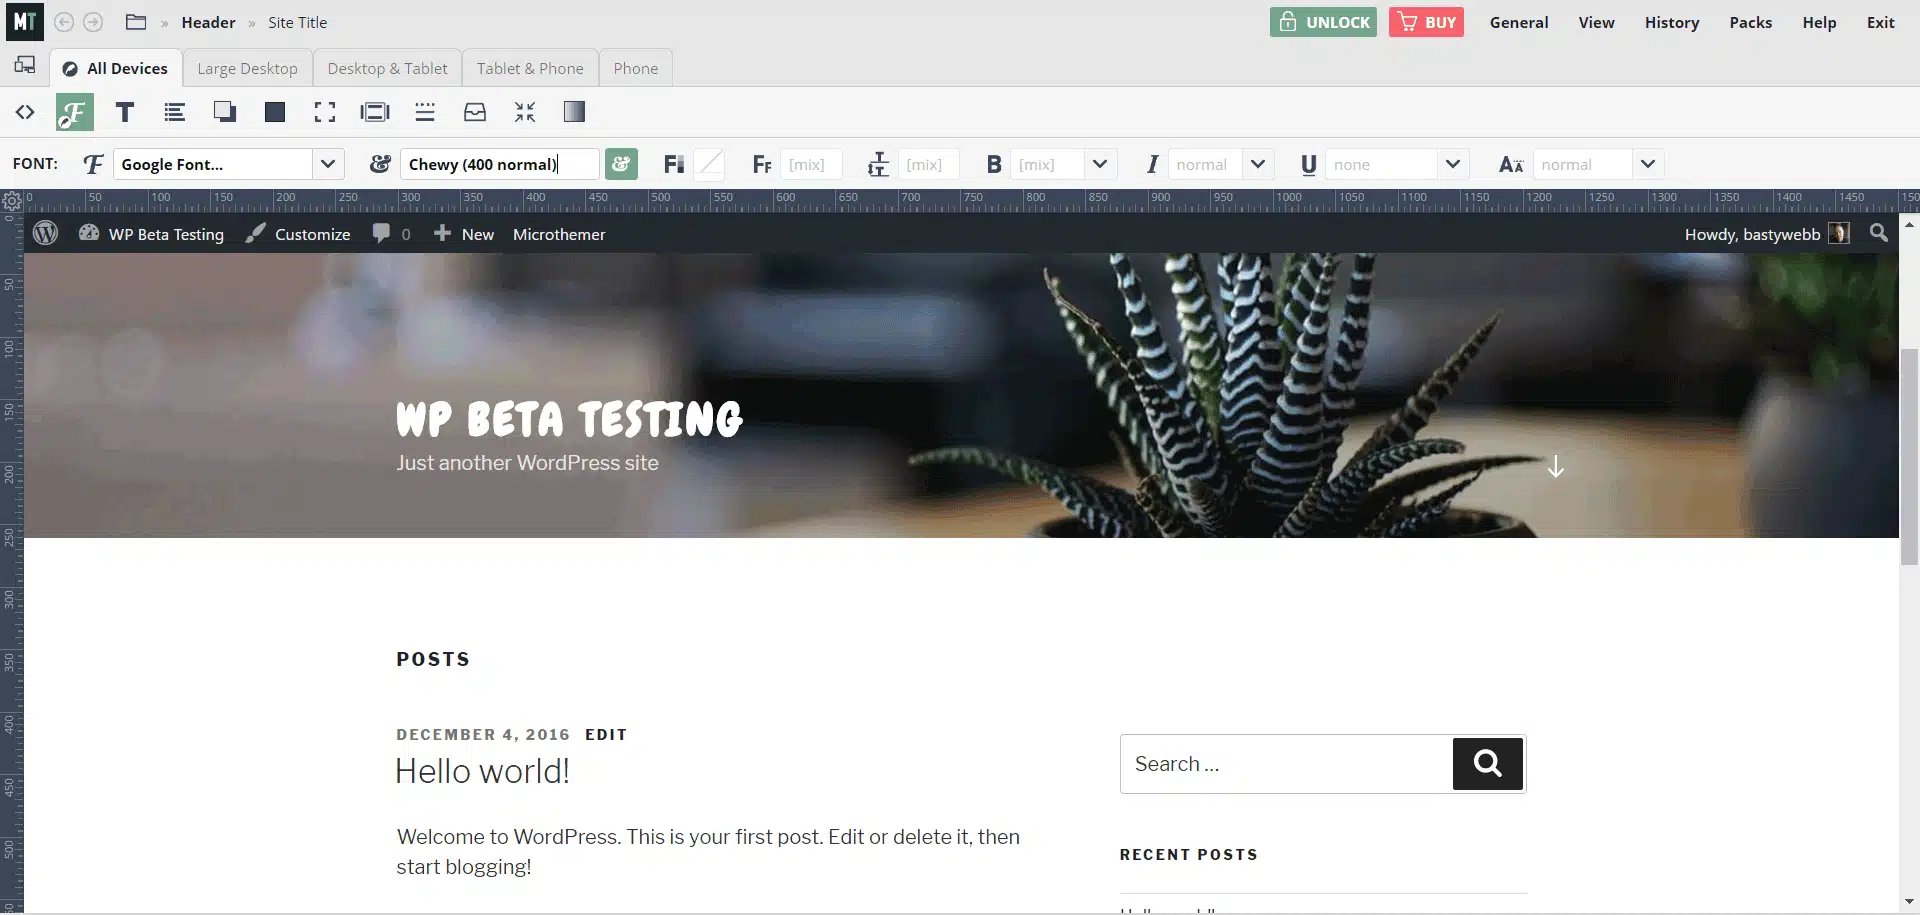The image size is (1920, 915).
Task: Open the font weight dropdown arrow
Action: point(1100,164)
